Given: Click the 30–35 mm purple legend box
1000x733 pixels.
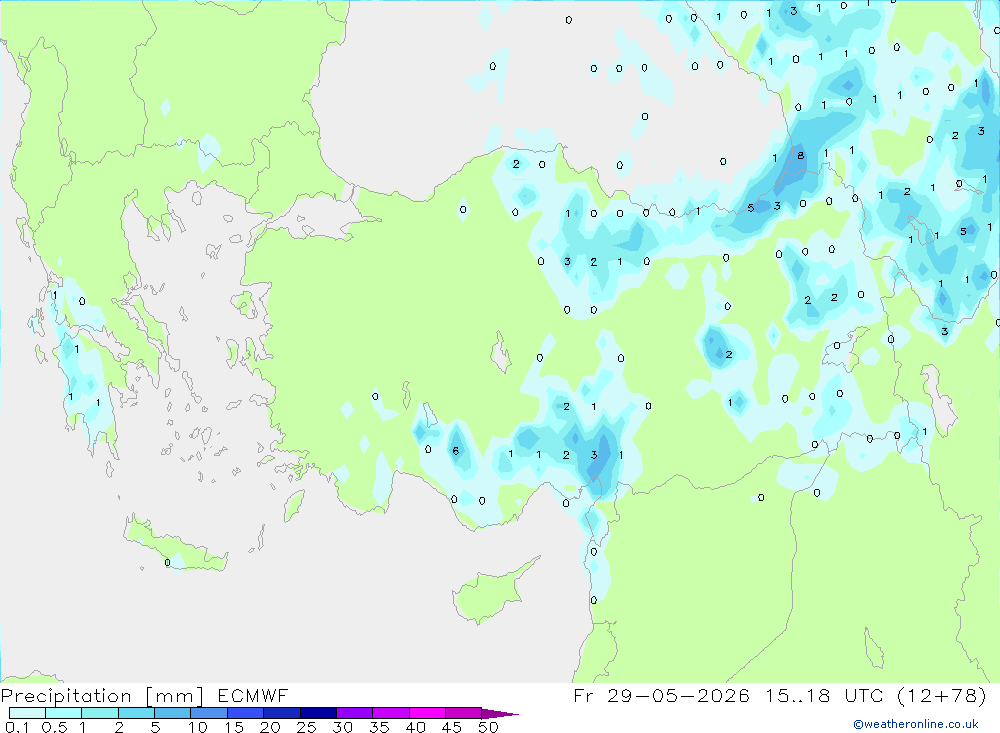Looking at the screenshot, I should pyautogui.click(x=355, y=713).
